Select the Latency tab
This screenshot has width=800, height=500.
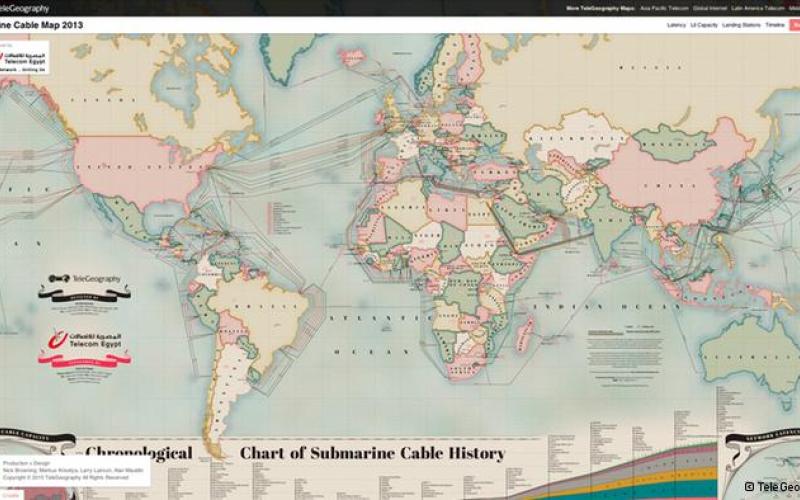(676, 25)
